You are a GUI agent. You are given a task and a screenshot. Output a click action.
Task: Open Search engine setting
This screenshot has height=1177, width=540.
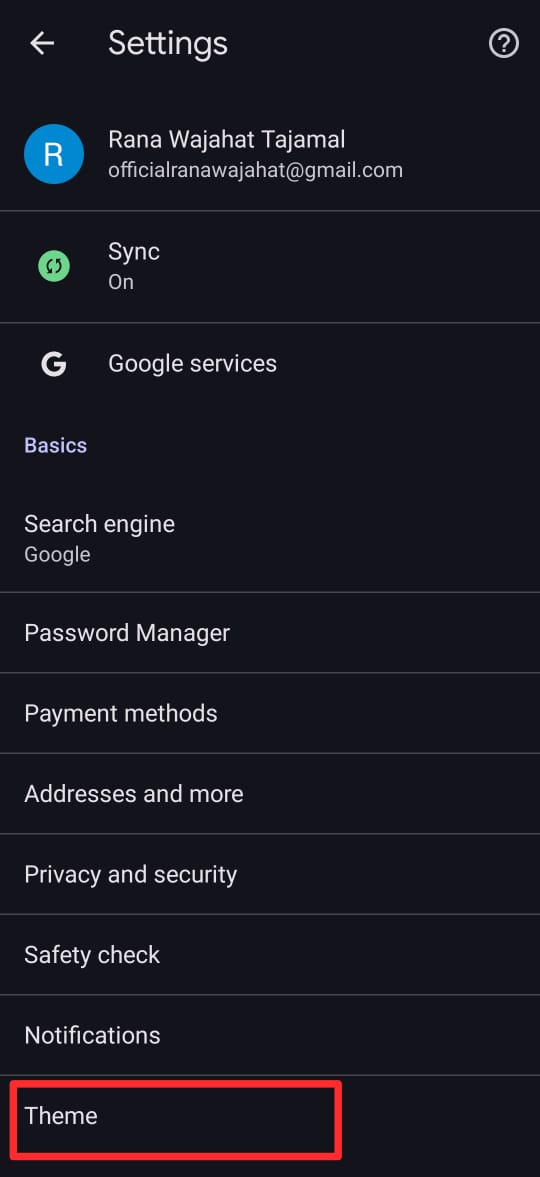point(270,538)
